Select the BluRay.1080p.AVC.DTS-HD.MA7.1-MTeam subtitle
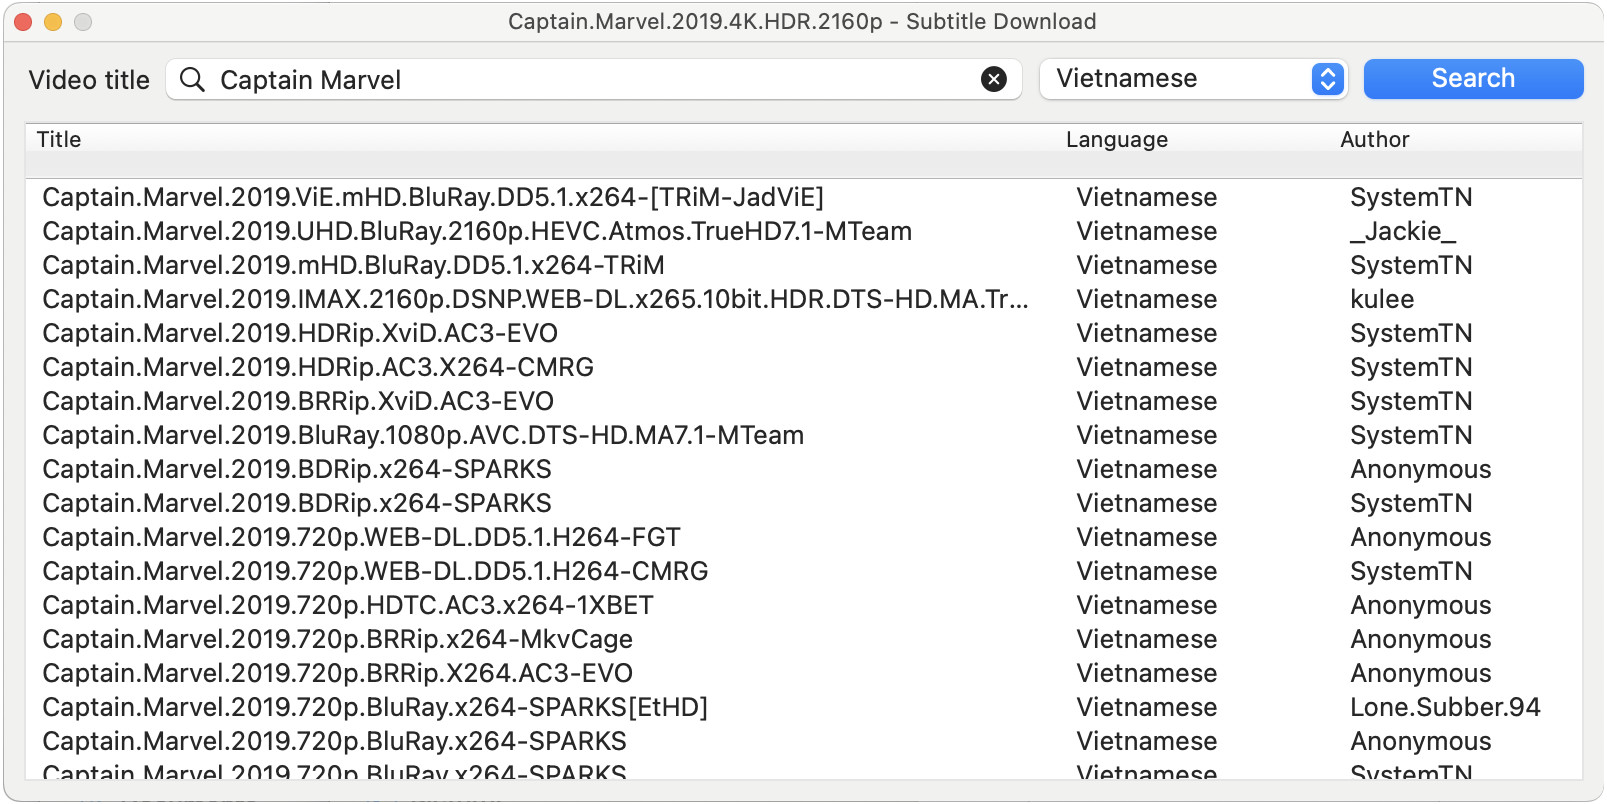 [x=423, y=436]
